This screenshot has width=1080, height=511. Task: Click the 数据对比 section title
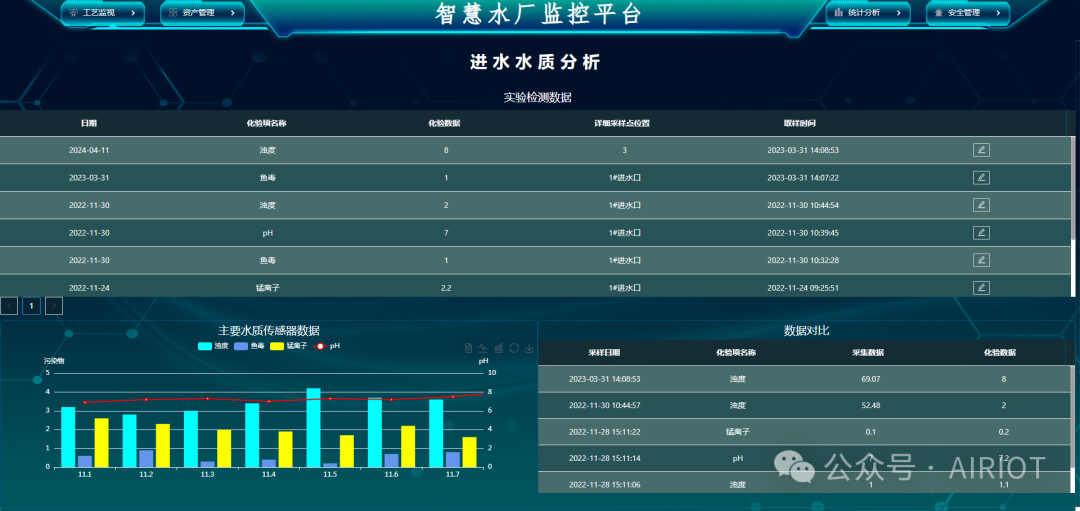807,331
